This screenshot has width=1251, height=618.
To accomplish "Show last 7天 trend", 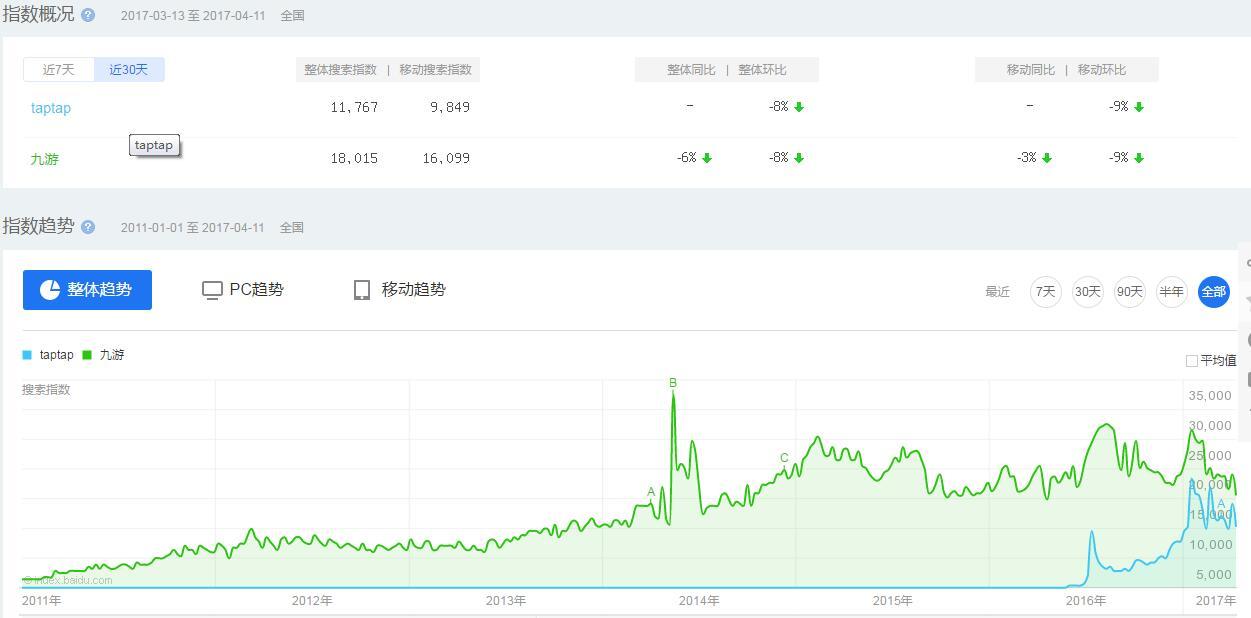I will (x=1045, y=292).
